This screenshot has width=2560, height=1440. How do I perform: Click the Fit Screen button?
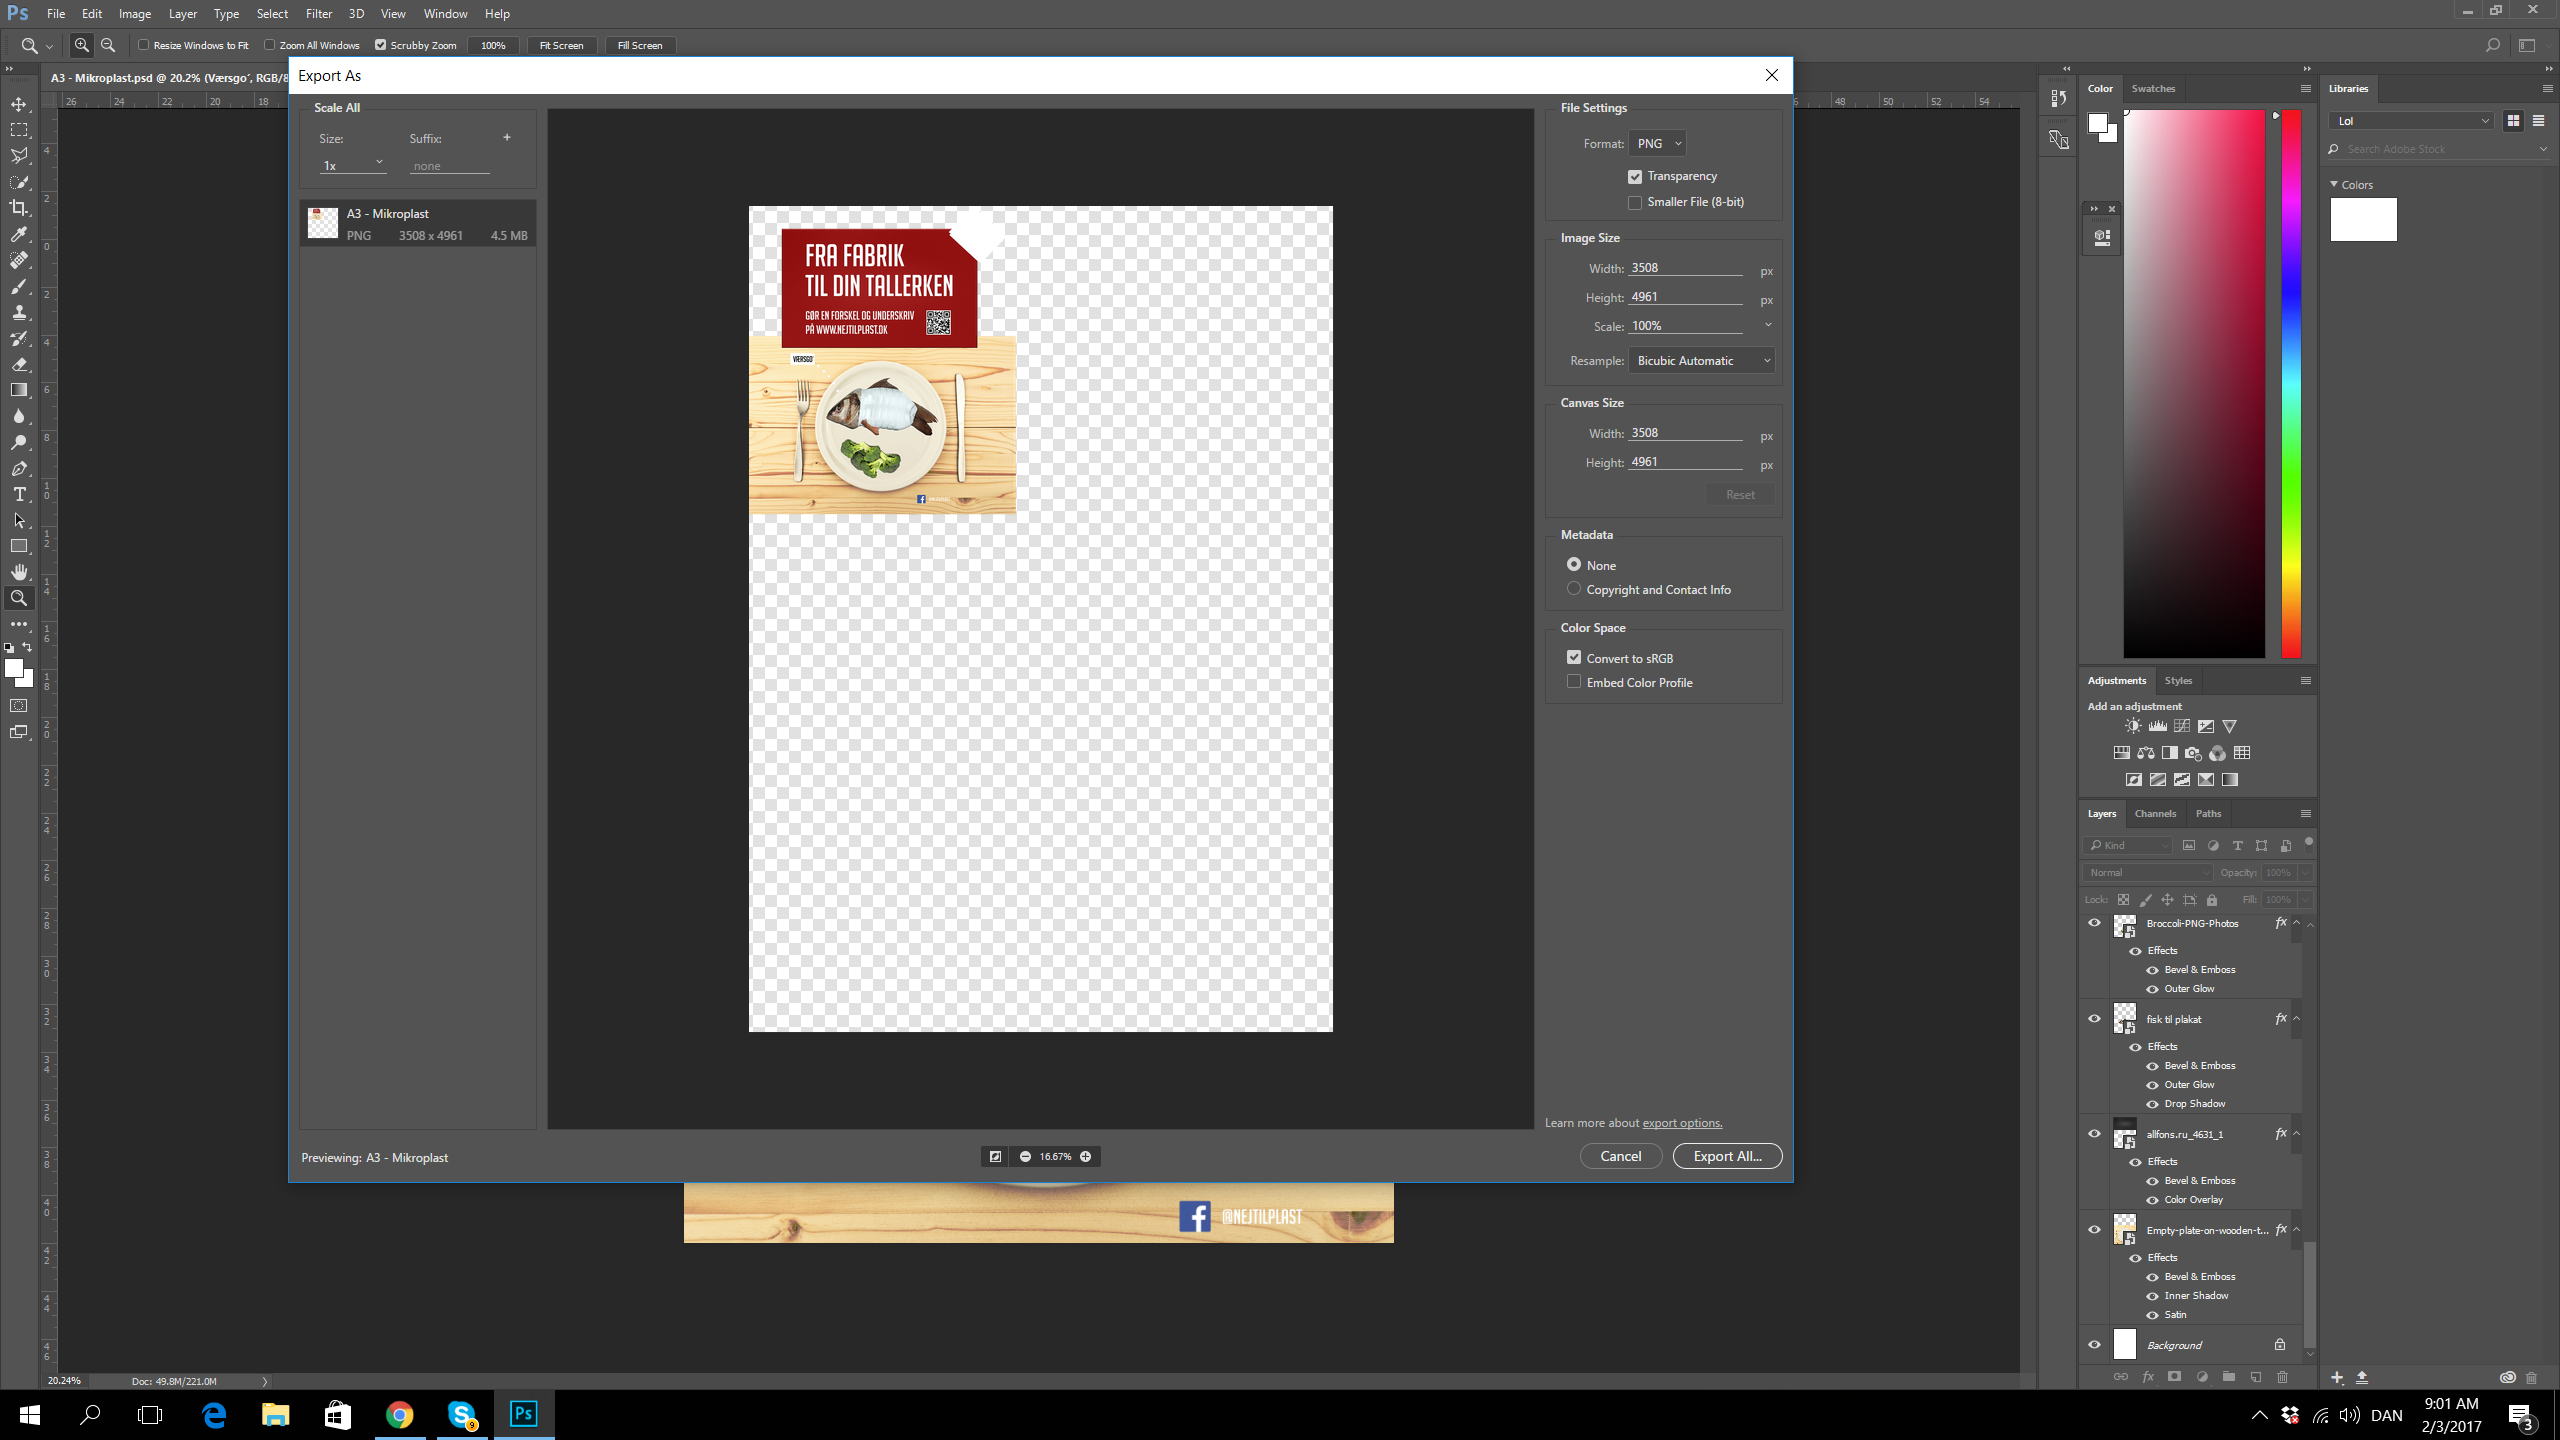point(561,45)
